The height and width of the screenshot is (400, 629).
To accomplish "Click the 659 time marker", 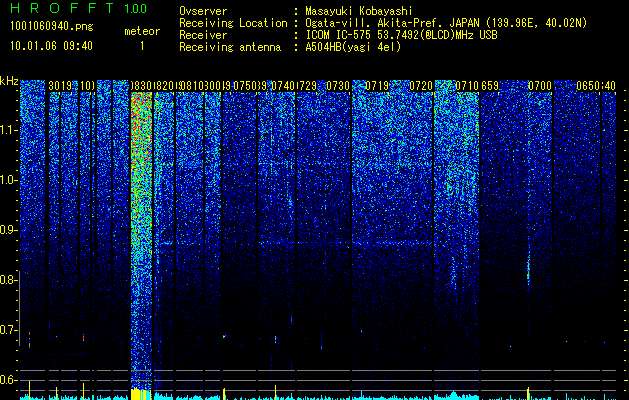I will pyautogui.click(x=490, y=86).
